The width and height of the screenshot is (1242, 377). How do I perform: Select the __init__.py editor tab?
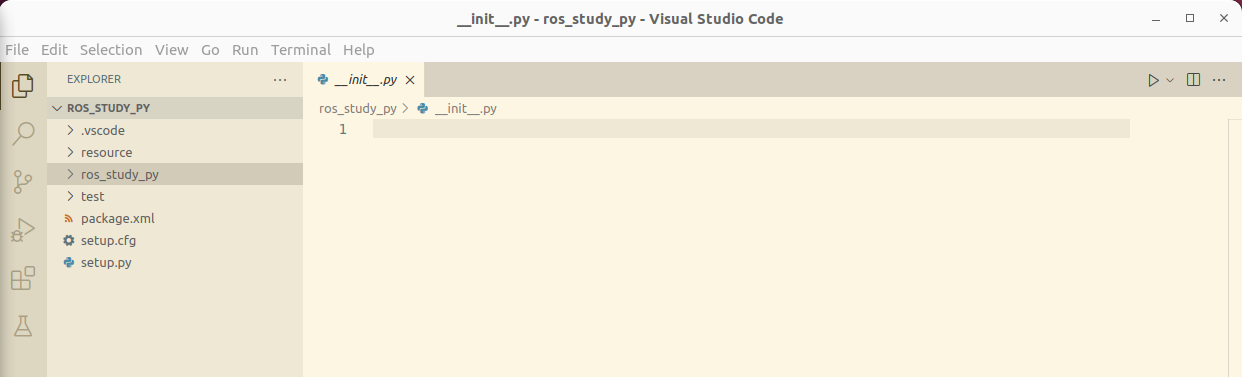coord(365,80)
